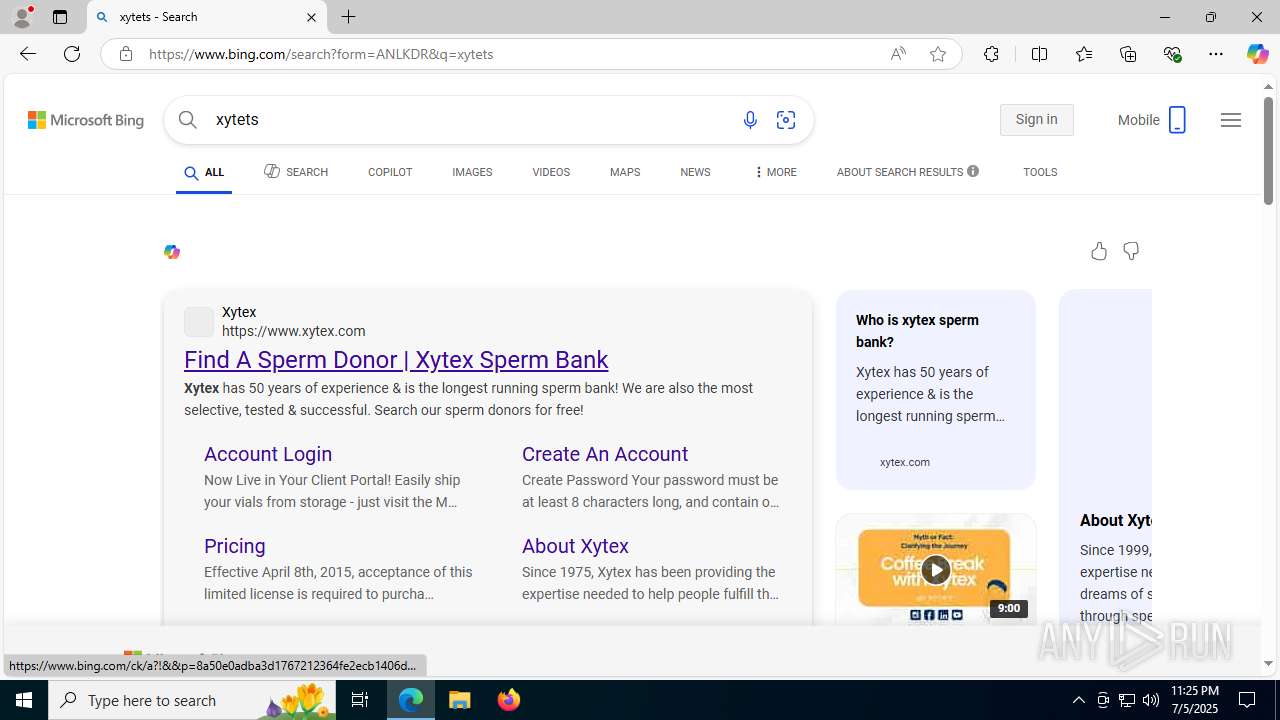Click the xytex.com source label
This screenshot has height=720, width=1280.
click(x=905, y=462)
